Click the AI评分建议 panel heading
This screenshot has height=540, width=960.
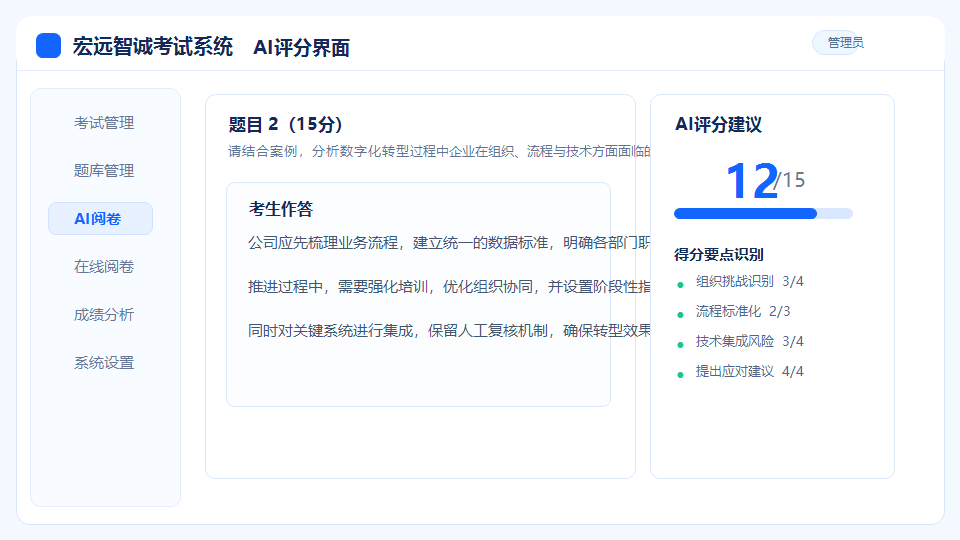pyautogui.click(x=718, y=125)
